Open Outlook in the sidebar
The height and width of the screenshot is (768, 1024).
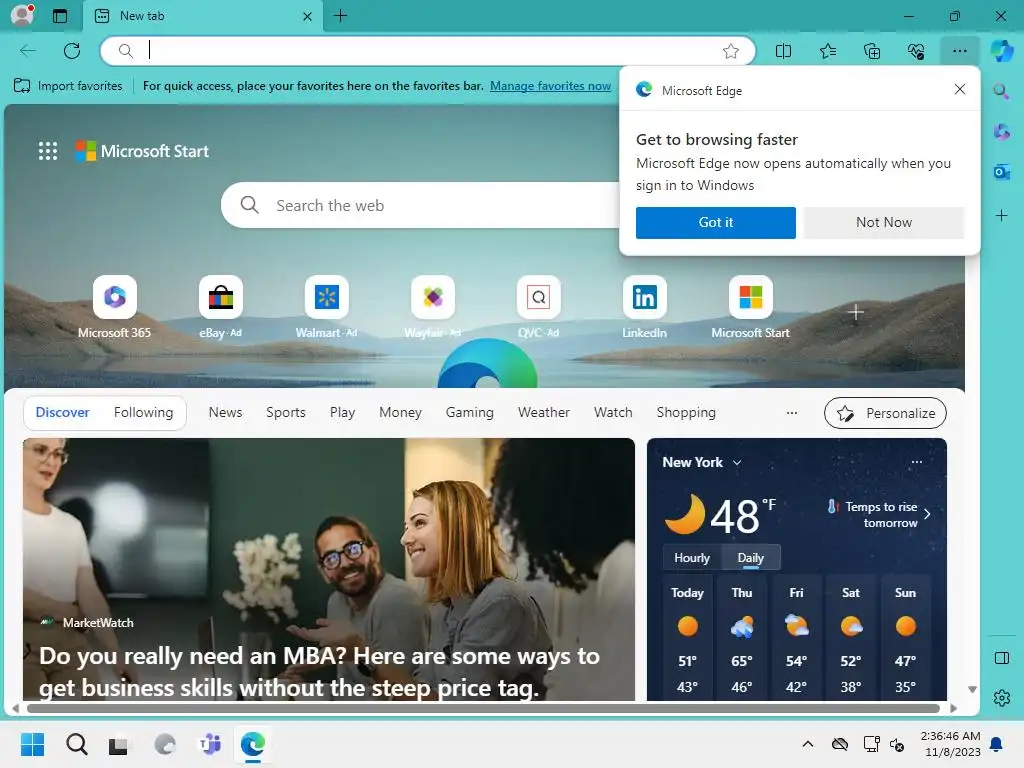[1001, 172]
